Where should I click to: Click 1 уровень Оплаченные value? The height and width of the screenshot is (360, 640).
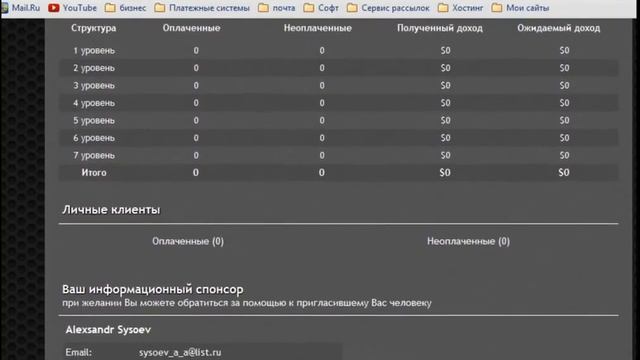click(196, 51)
